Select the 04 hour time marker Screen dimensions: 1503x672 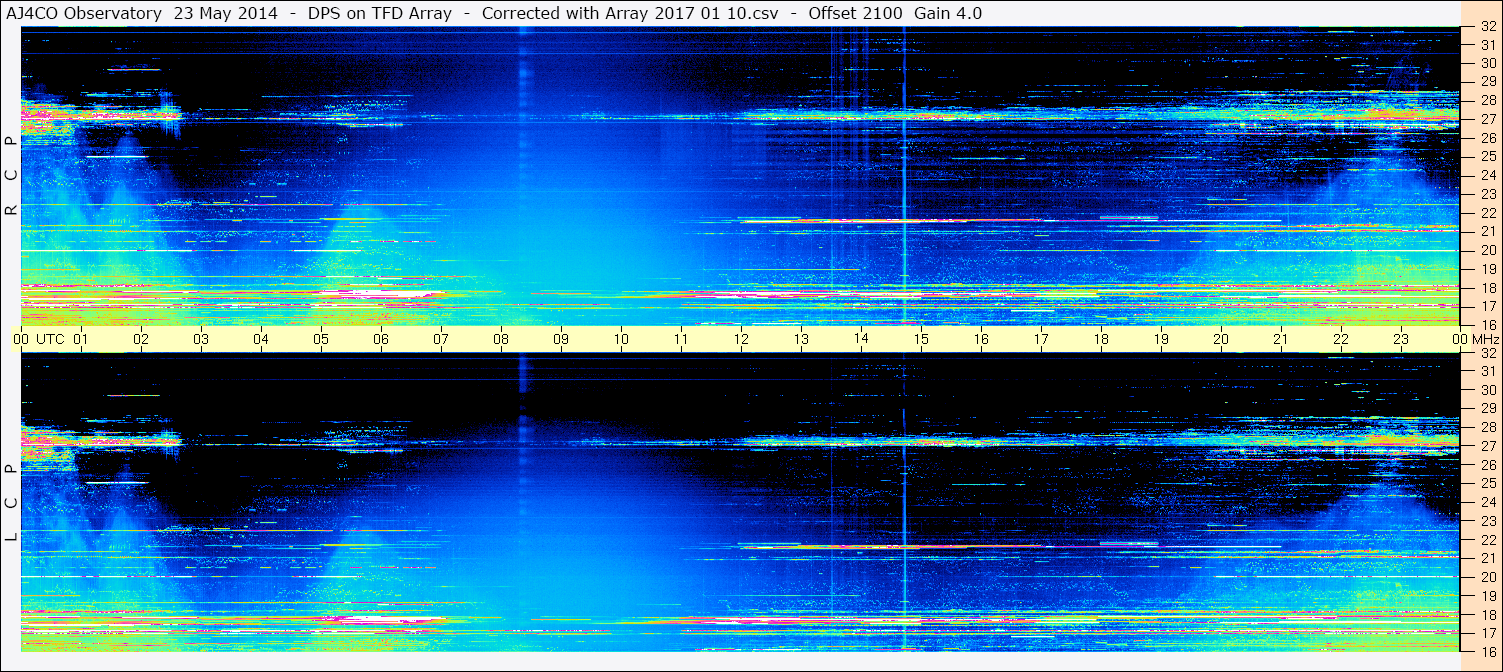[261, 339]
